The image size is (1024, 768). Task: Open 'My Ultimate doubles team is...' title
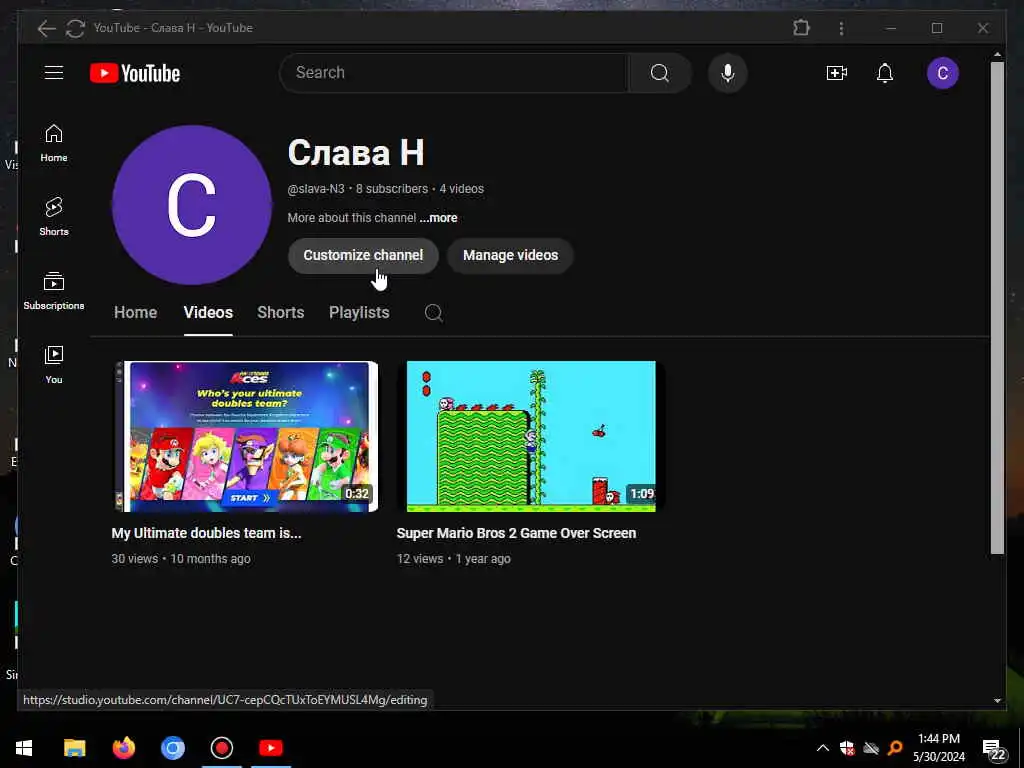[x=206, y=534]
